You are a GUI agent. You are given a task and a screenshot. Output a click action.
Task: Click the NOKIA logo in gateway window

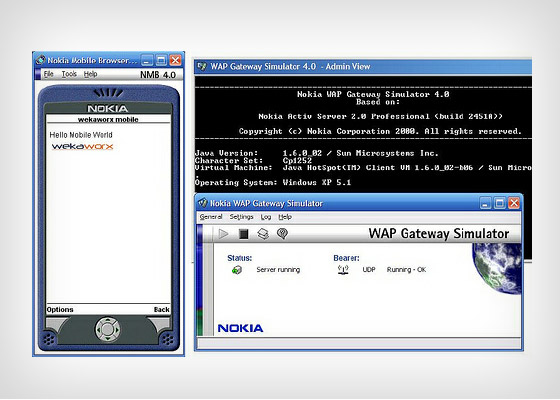click(x=240, y=328)
